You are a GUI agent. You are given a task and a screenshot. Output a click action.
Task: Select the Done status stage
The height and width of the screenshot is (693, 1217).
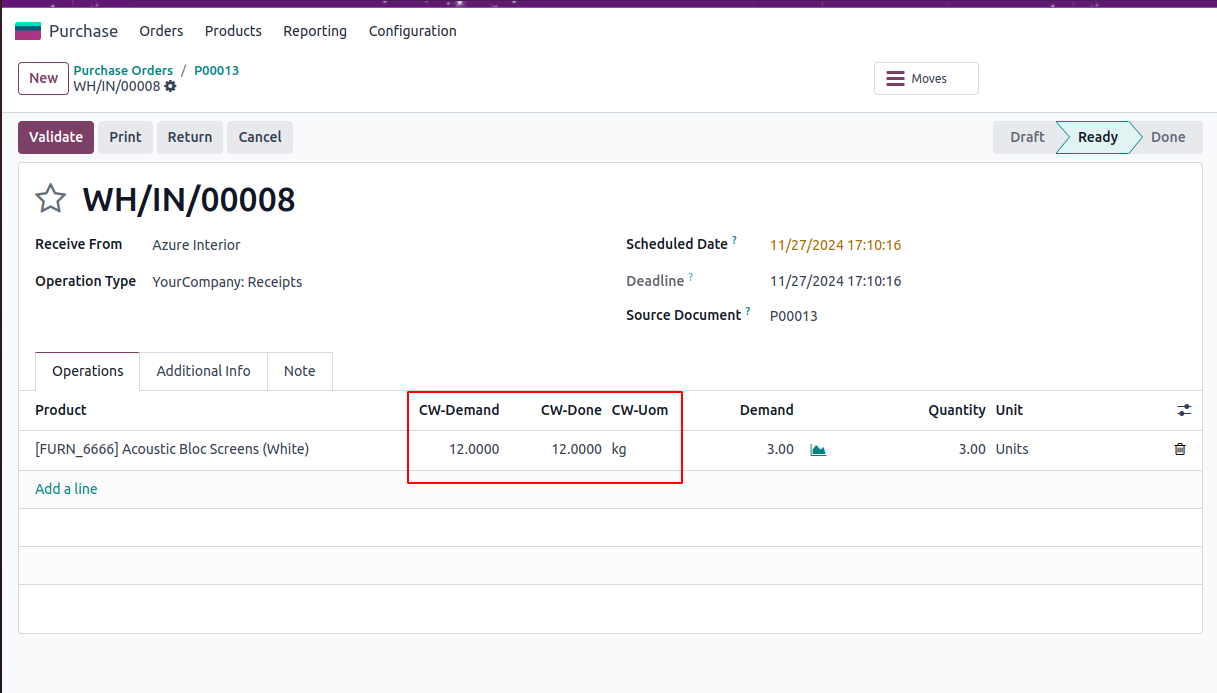[x=1167, y=137]
